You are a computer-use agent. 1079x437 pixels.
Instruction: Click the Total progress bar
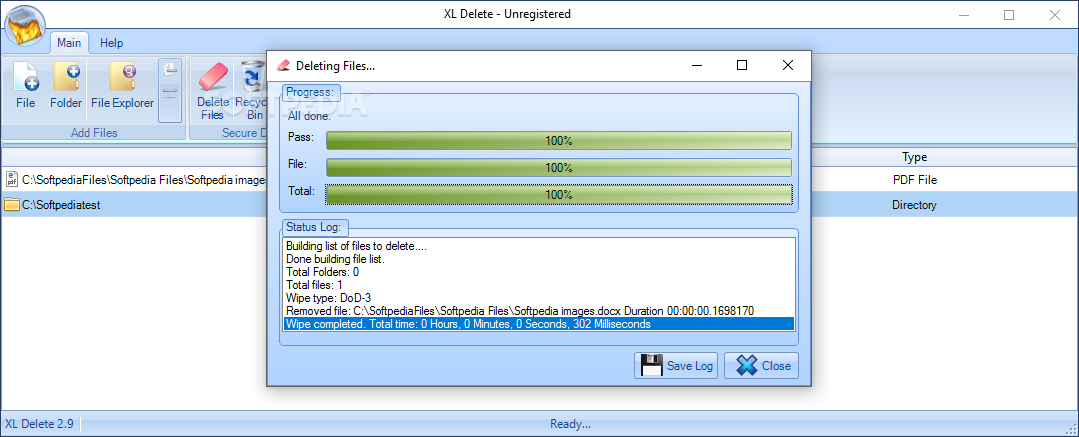tap(559, 195)
